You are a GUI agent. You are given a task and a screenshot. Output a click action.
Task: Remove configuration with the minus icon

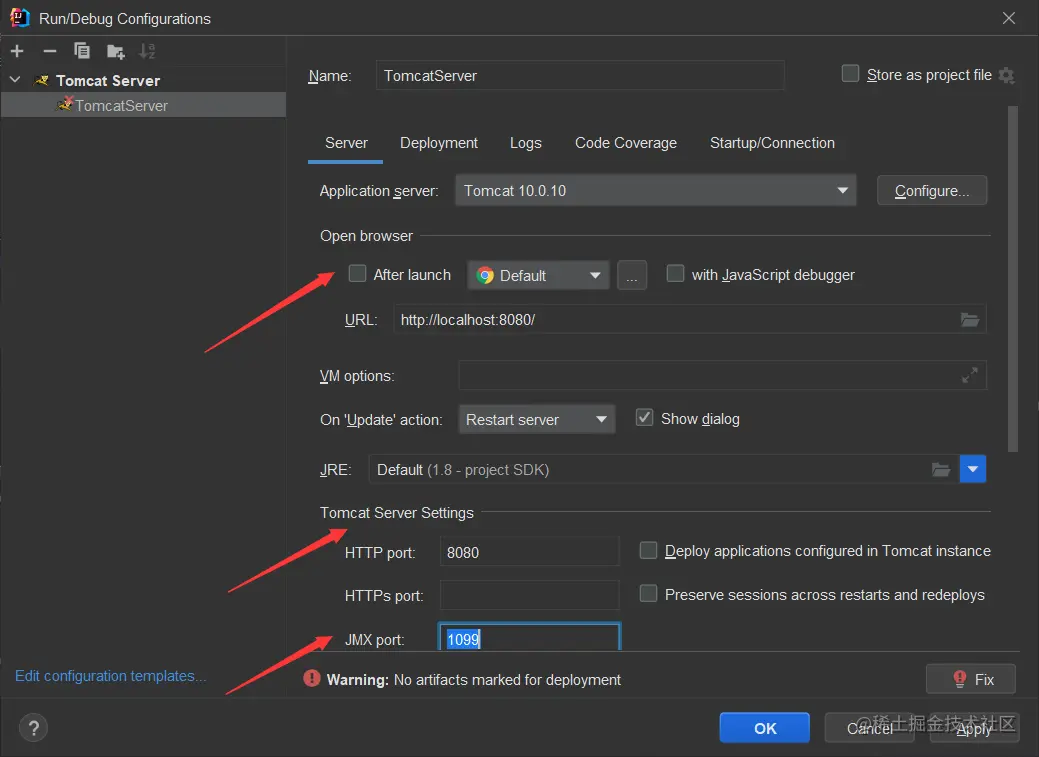coord(50,51)
